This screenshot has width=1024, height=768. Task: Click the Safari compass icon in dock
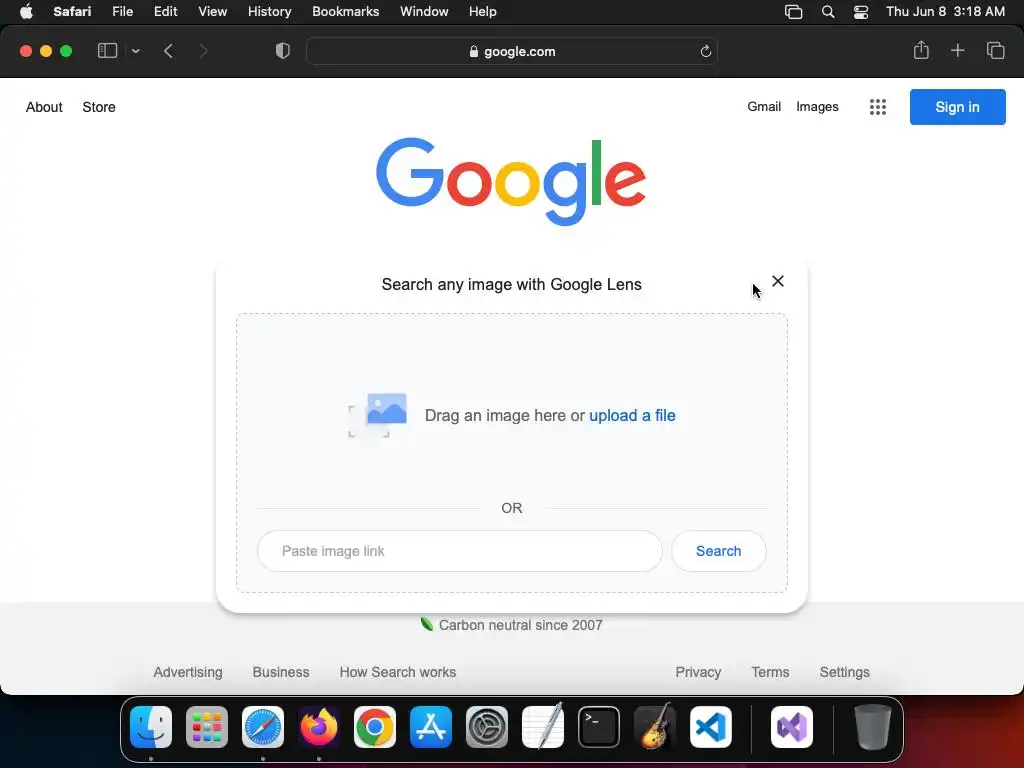click(263, 727)
